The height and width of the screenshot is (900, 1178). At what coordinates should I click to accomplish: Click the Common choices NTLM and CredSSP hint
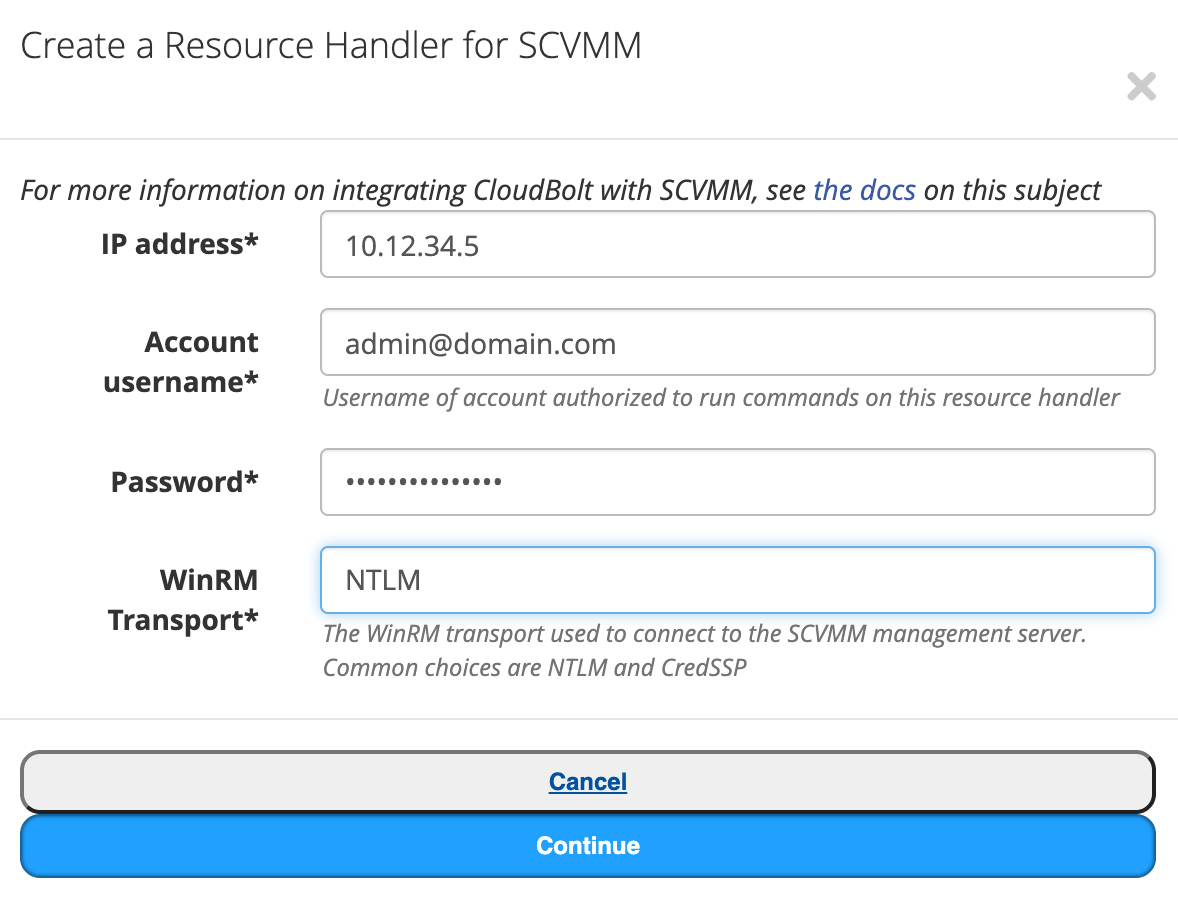[x=535, y=668]
